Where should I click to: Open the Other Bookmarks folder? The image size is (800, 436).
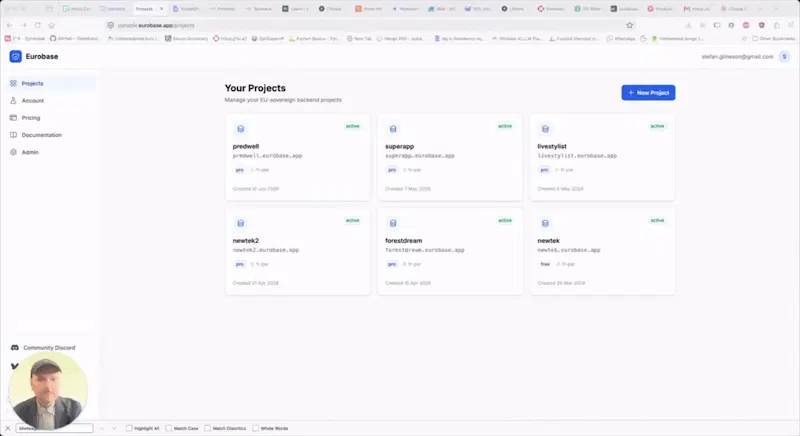[774, 38]
